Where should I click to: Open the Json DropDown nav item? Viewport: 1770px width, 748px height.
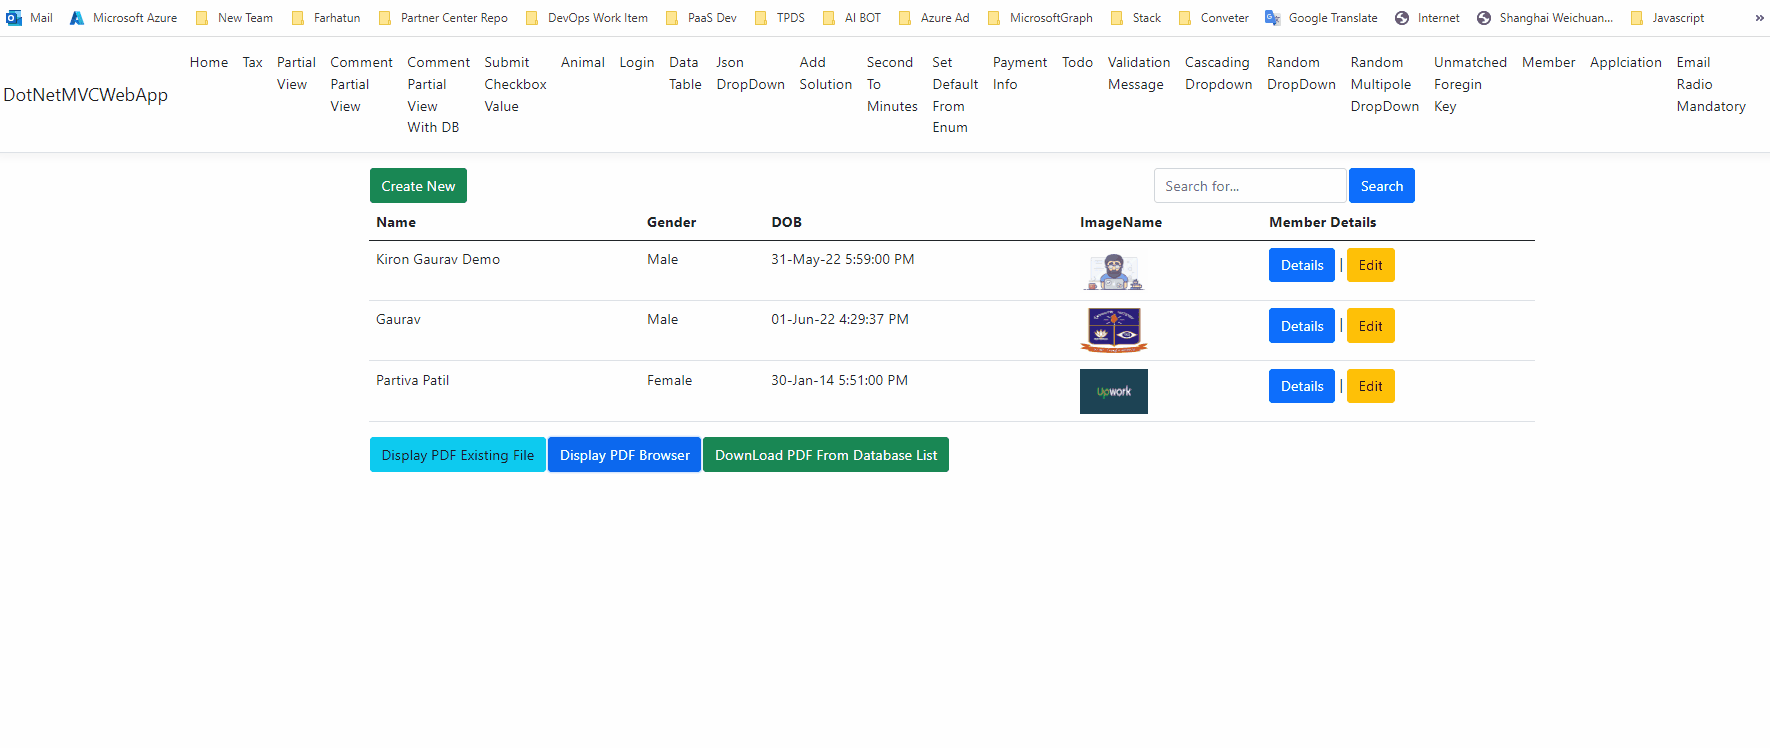point(750,73)
